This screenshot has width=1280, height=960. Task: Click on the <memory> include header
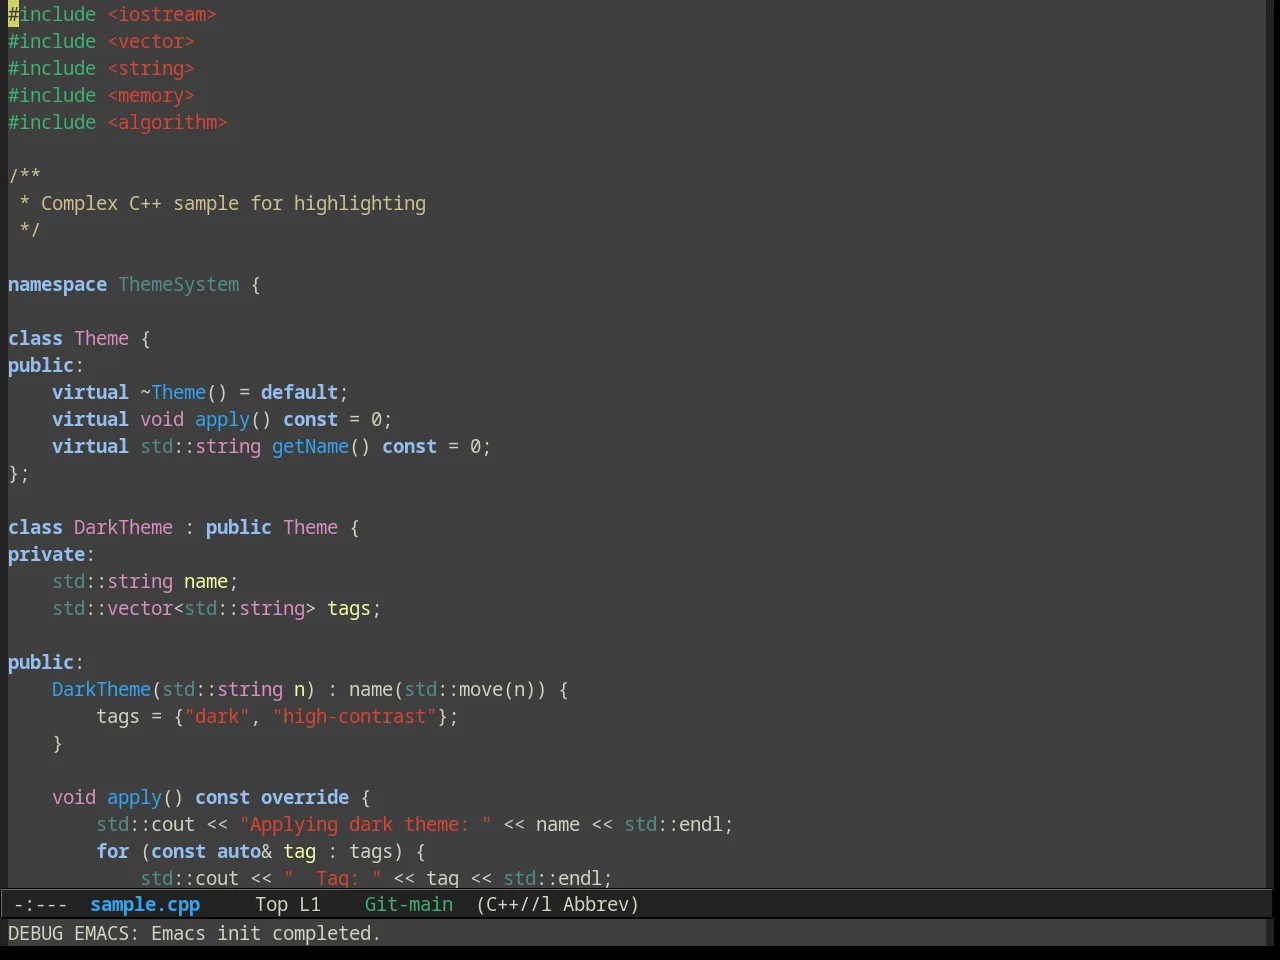[151, 96]
